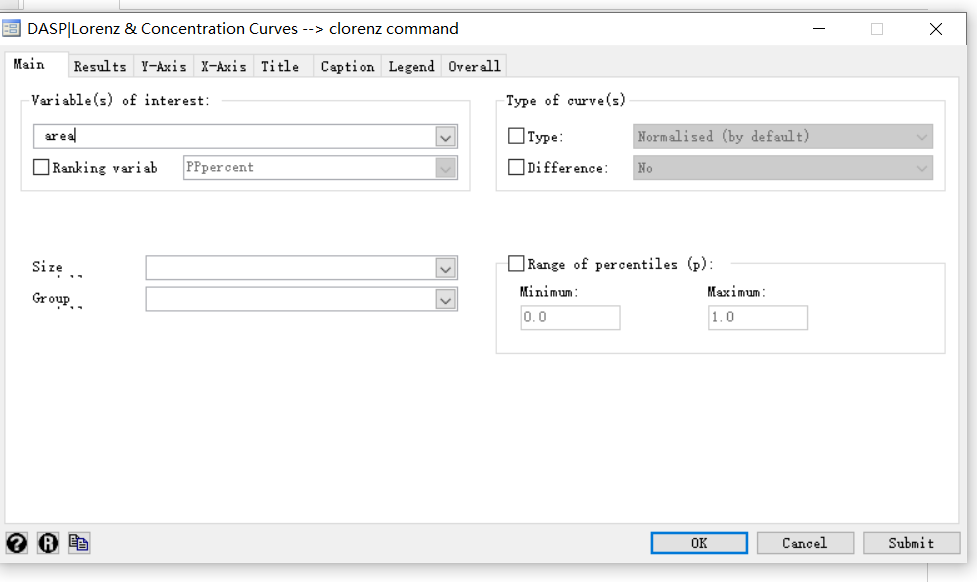Open the Y-Axis tab

click(163, 66)
